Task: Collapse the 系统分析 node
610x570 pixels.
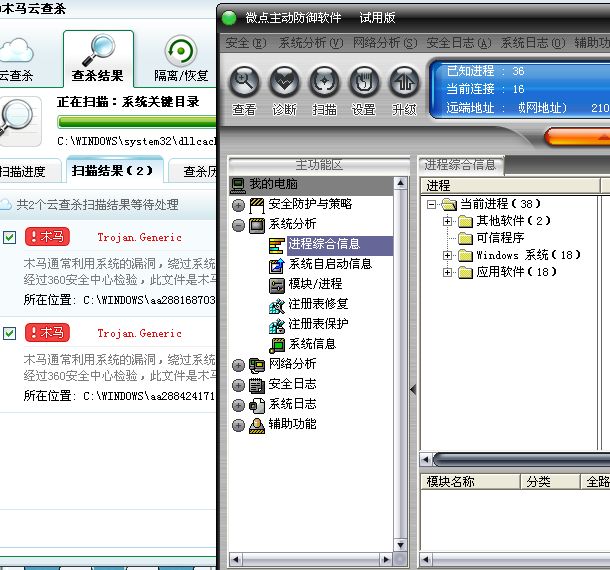Action: click(x=238, y=225)
